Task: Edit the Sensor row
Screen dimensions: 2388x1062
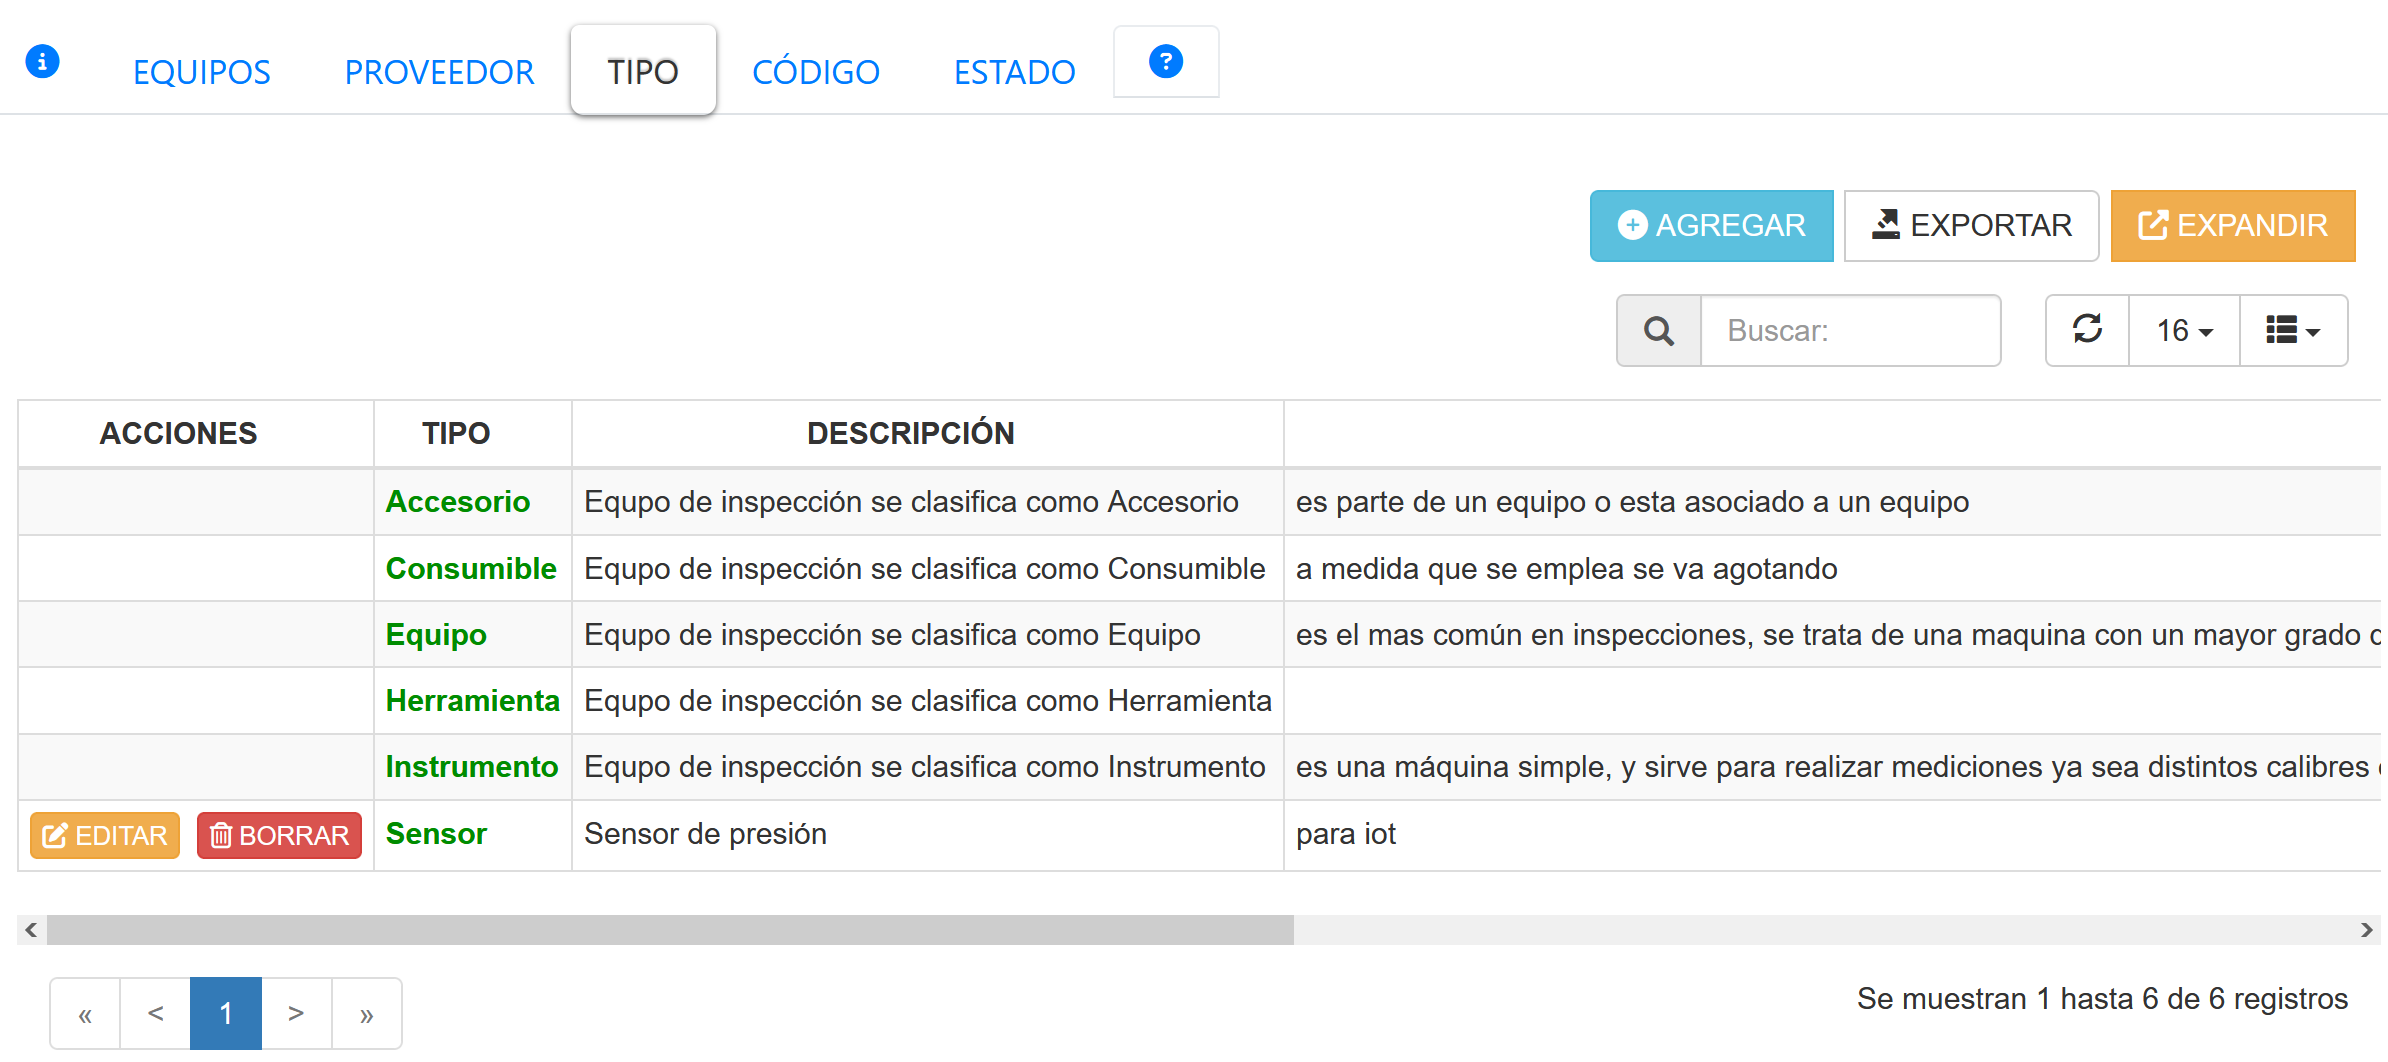Action: tap(105, 835)
